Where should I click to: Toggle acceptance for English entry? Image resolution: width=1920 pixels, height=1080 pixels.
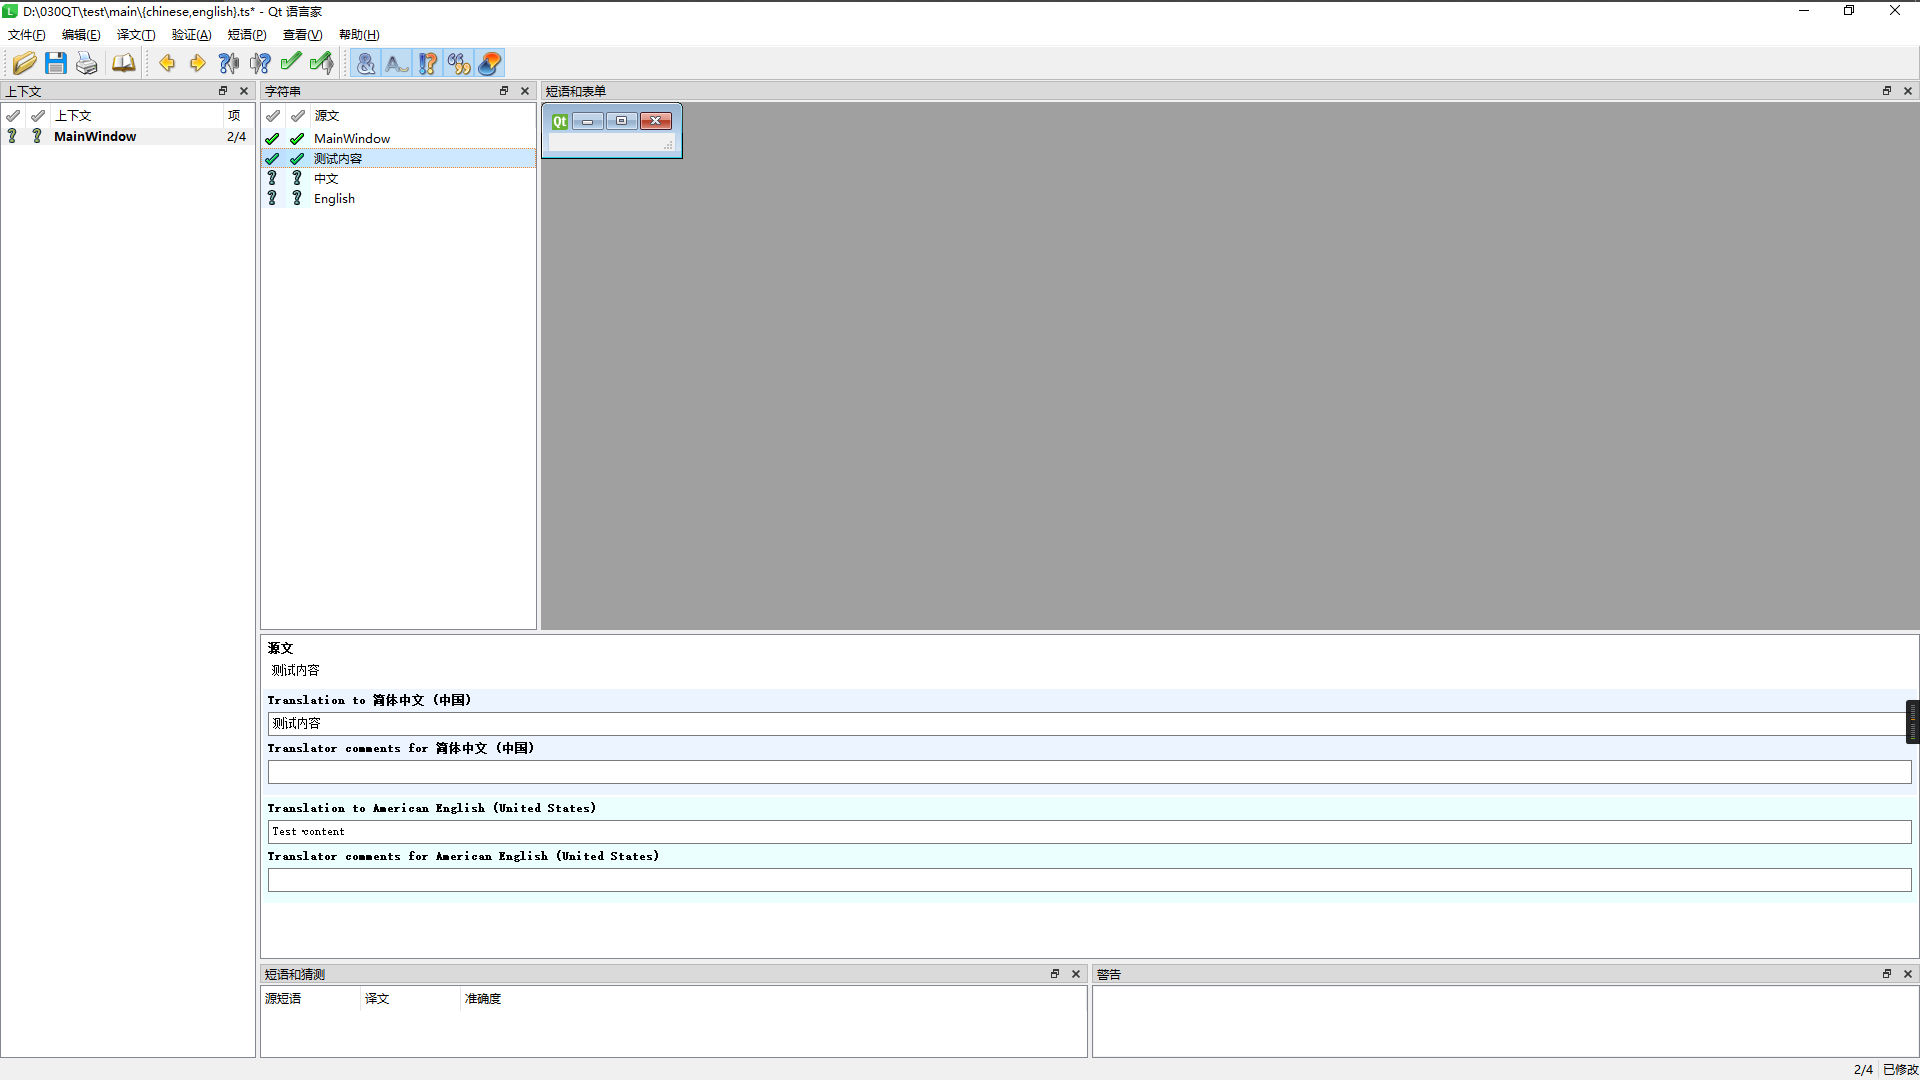click(273, 198)
